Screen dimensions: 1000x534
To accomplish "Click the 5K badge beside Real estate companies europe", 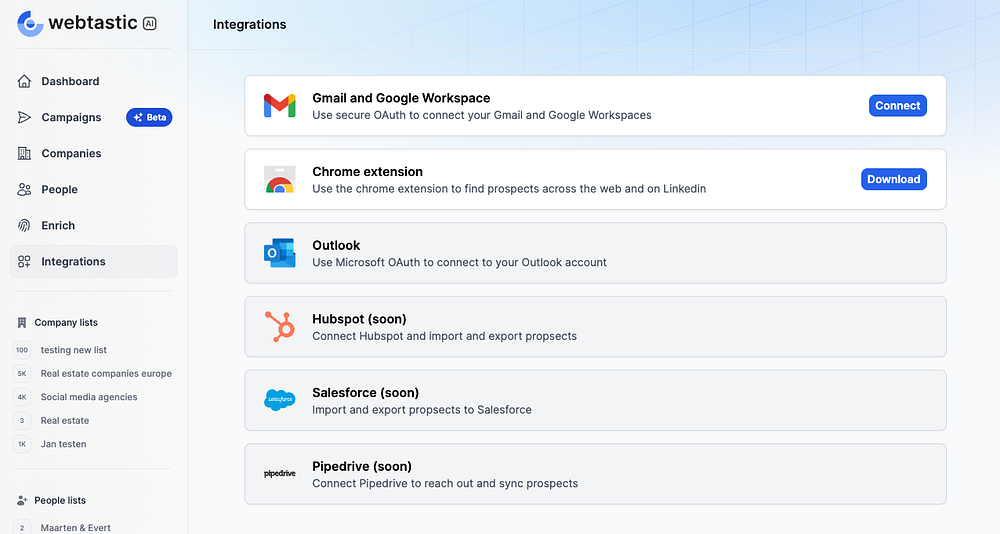I will tap(22, 373).
